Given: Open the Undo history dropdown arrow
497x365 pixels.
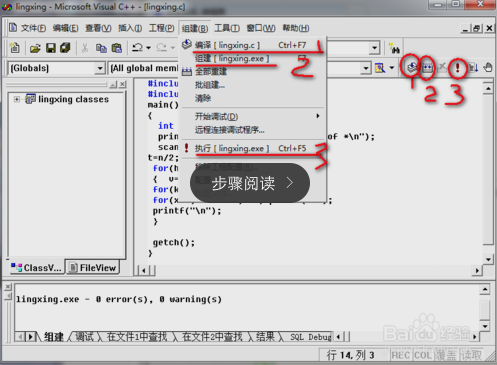Looking at the screenshot, I should (x=148, y=48).
